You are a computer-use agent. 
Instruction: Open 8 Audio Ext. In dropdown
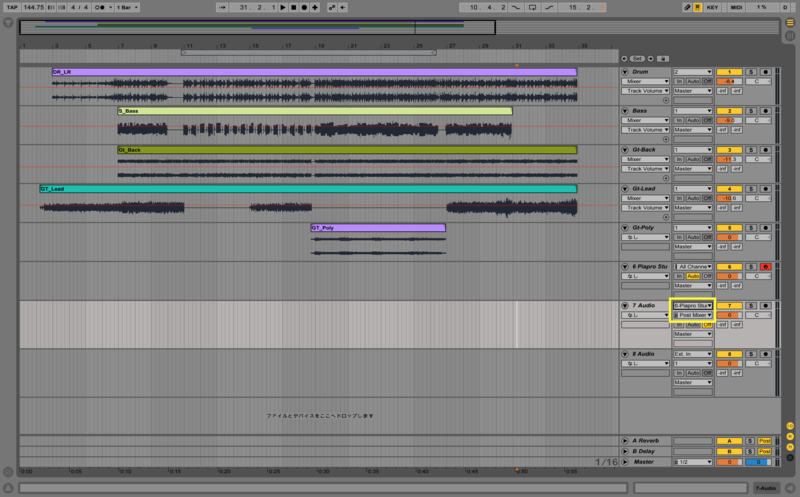pyautogui.click(x=692, y=354)
